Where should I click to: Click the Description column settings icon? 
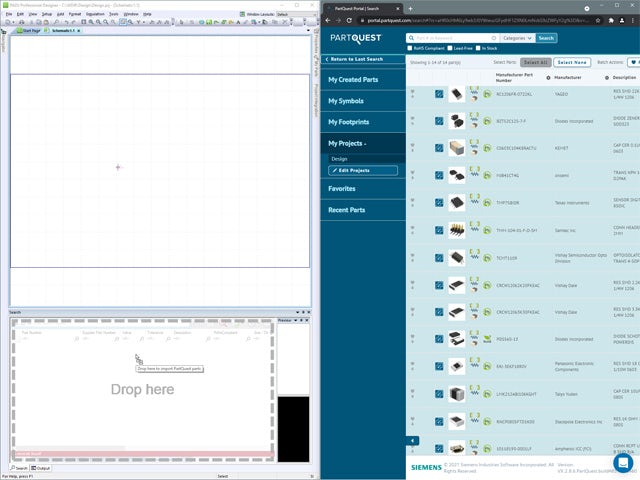(607, 78)
